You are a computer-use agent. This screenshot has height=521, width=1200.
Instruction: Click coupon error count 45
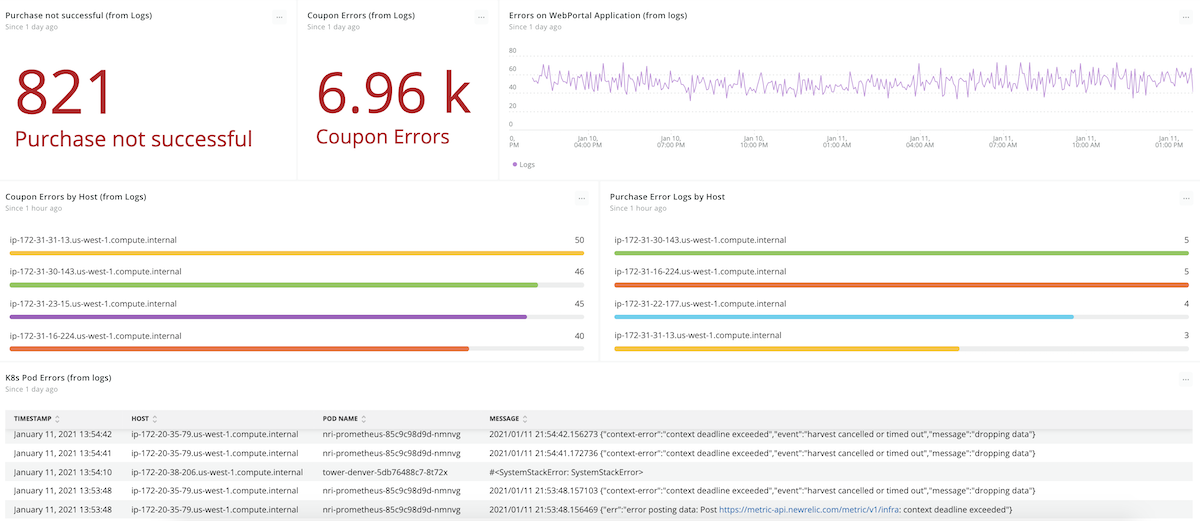click(x=579, y=304)
